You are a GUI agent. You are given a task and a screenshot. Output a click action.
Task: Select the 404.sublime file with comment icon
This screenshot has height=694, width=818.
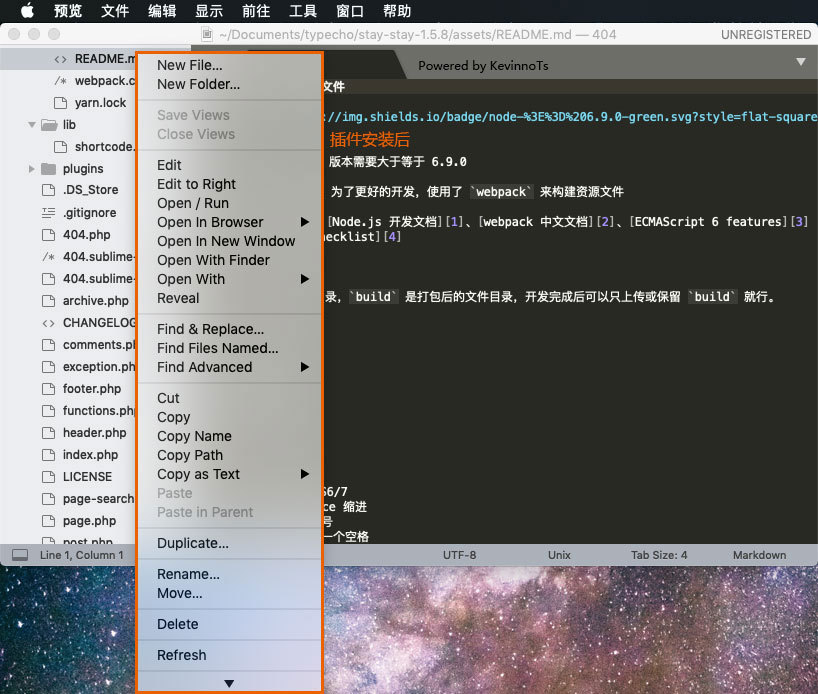coord(68,257)
